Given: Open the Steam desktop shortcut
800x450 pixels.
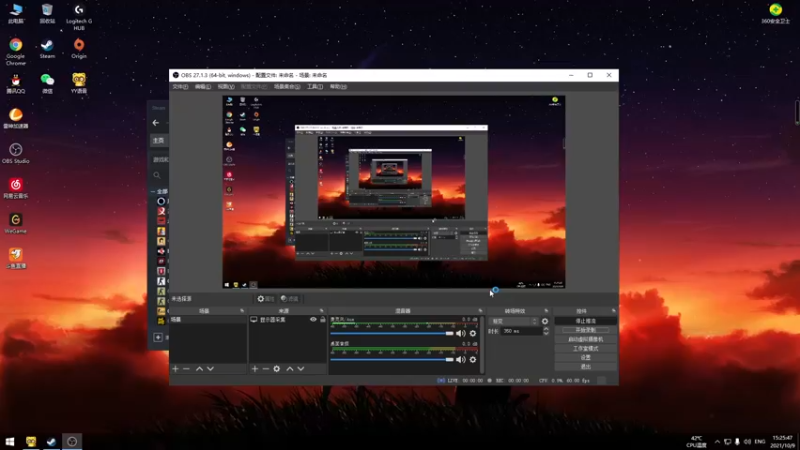Looking at the screenshot, I should click(x=47, y=48).
